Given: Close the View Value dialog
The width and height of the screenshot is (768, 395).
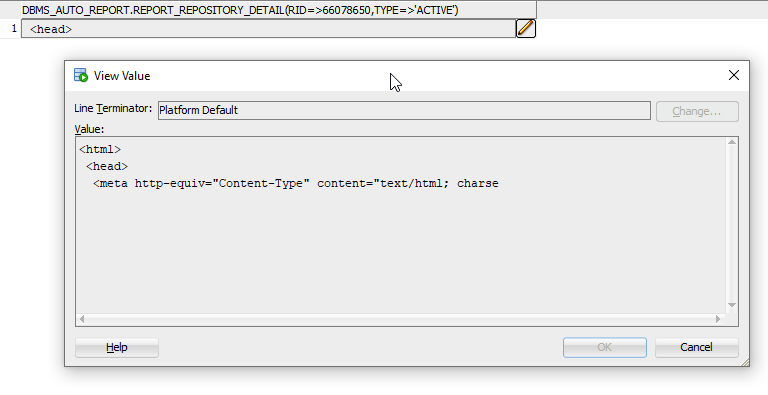Looking at the screenshot, I should click(734, 75).
